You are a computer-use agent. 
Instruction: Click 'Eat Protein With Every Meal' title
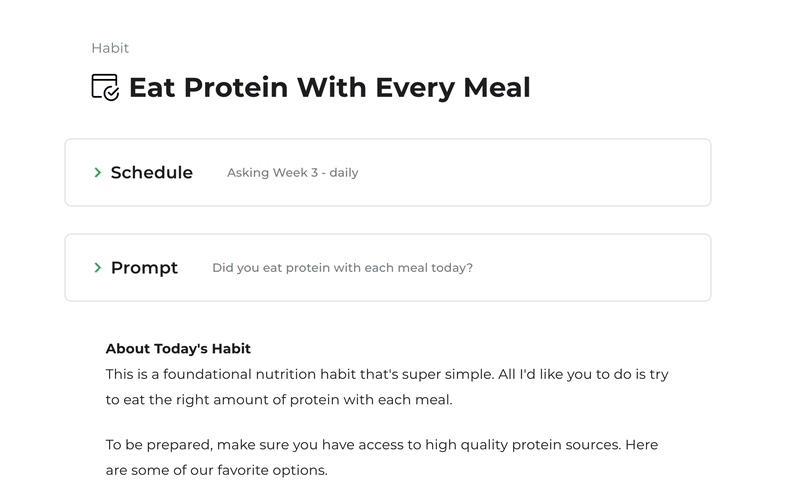(x=330, y=88)
